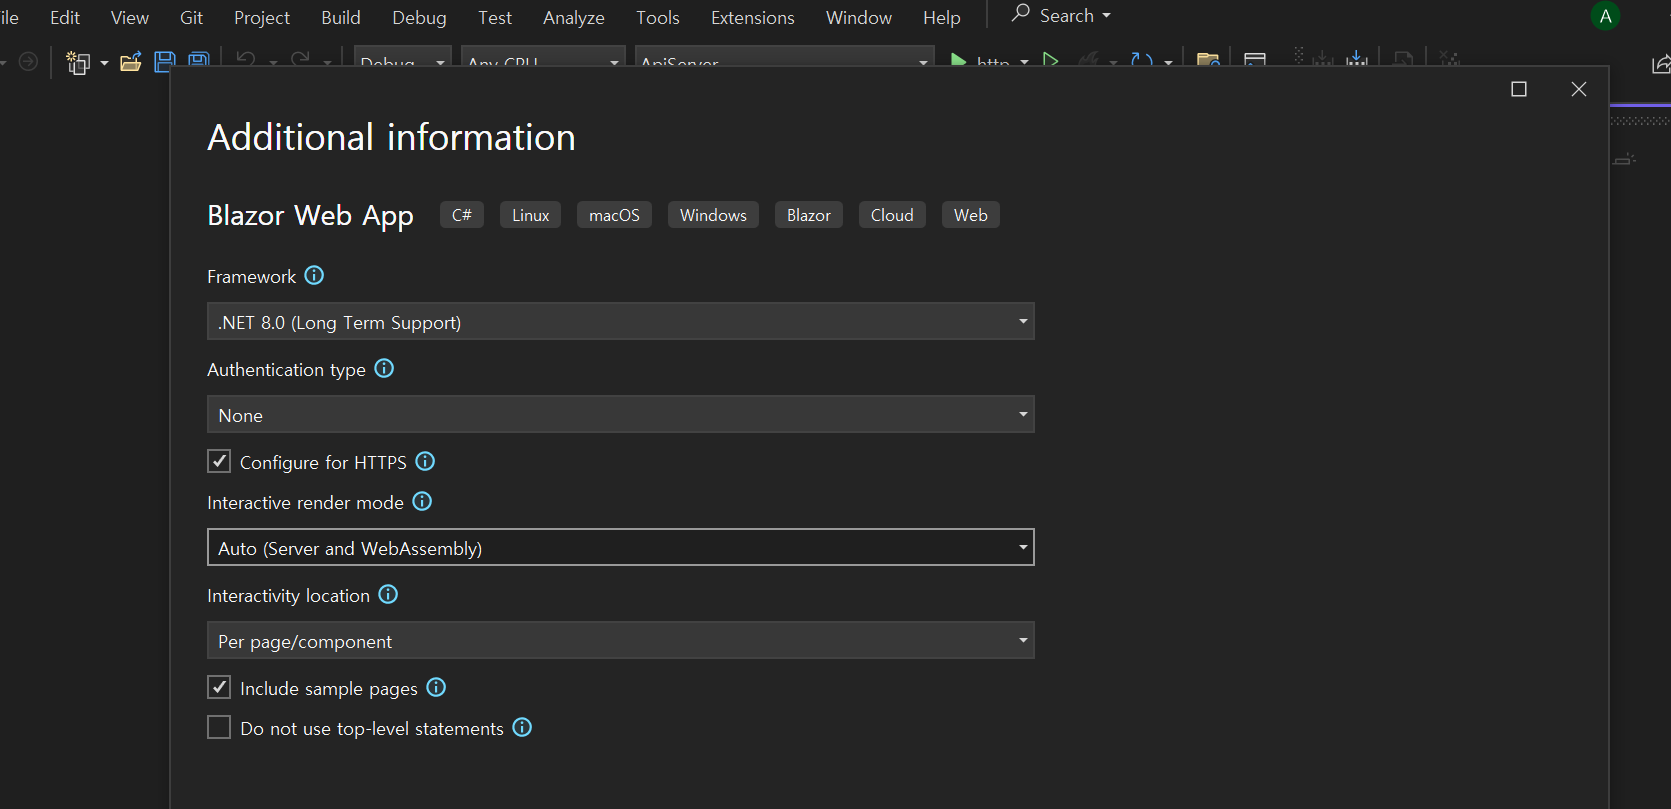The height and width of the screenshot is (809, 1671).
Task: Click Start Without Debugging outline play icon
Action: (x=1050, y=61)
